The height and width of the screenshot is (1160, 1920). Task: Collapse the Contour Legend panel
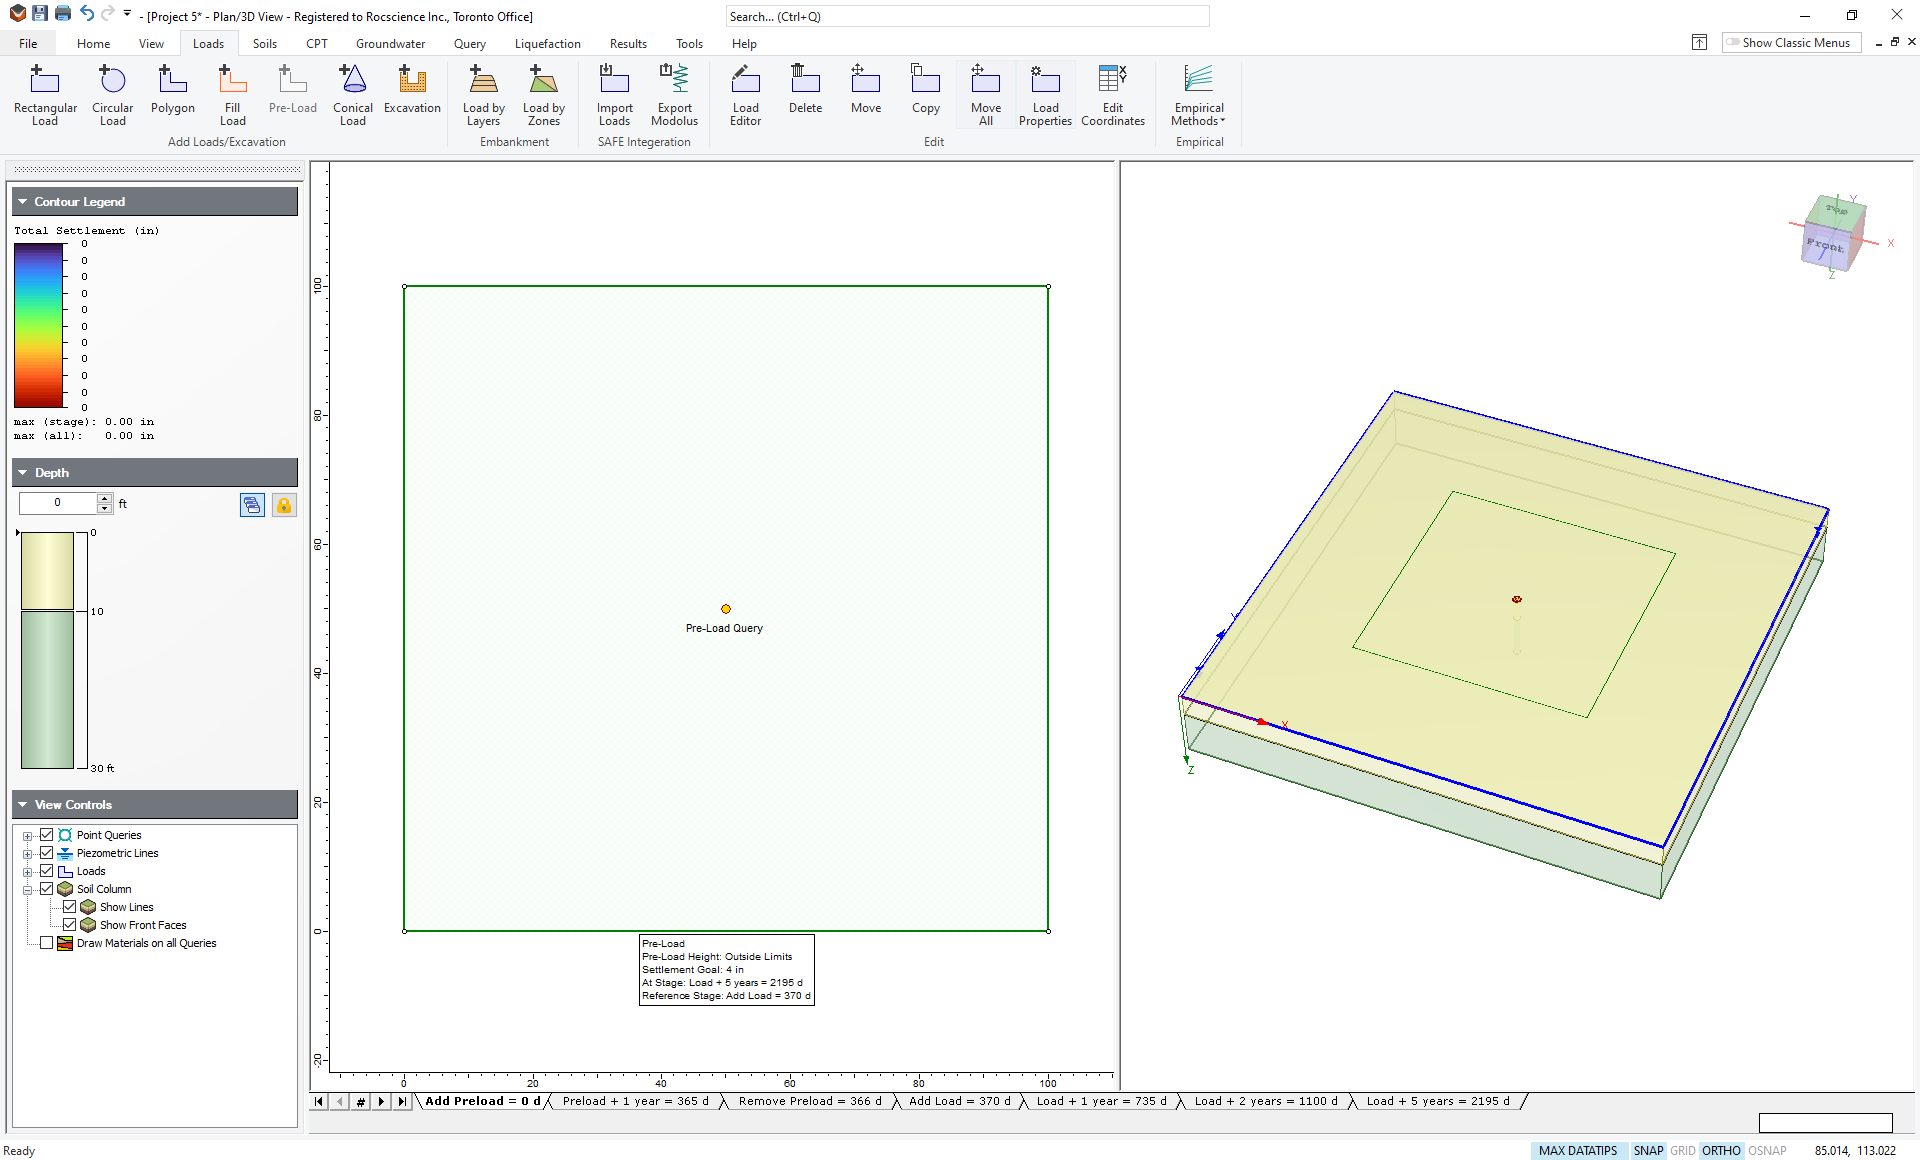coord(23,202)
